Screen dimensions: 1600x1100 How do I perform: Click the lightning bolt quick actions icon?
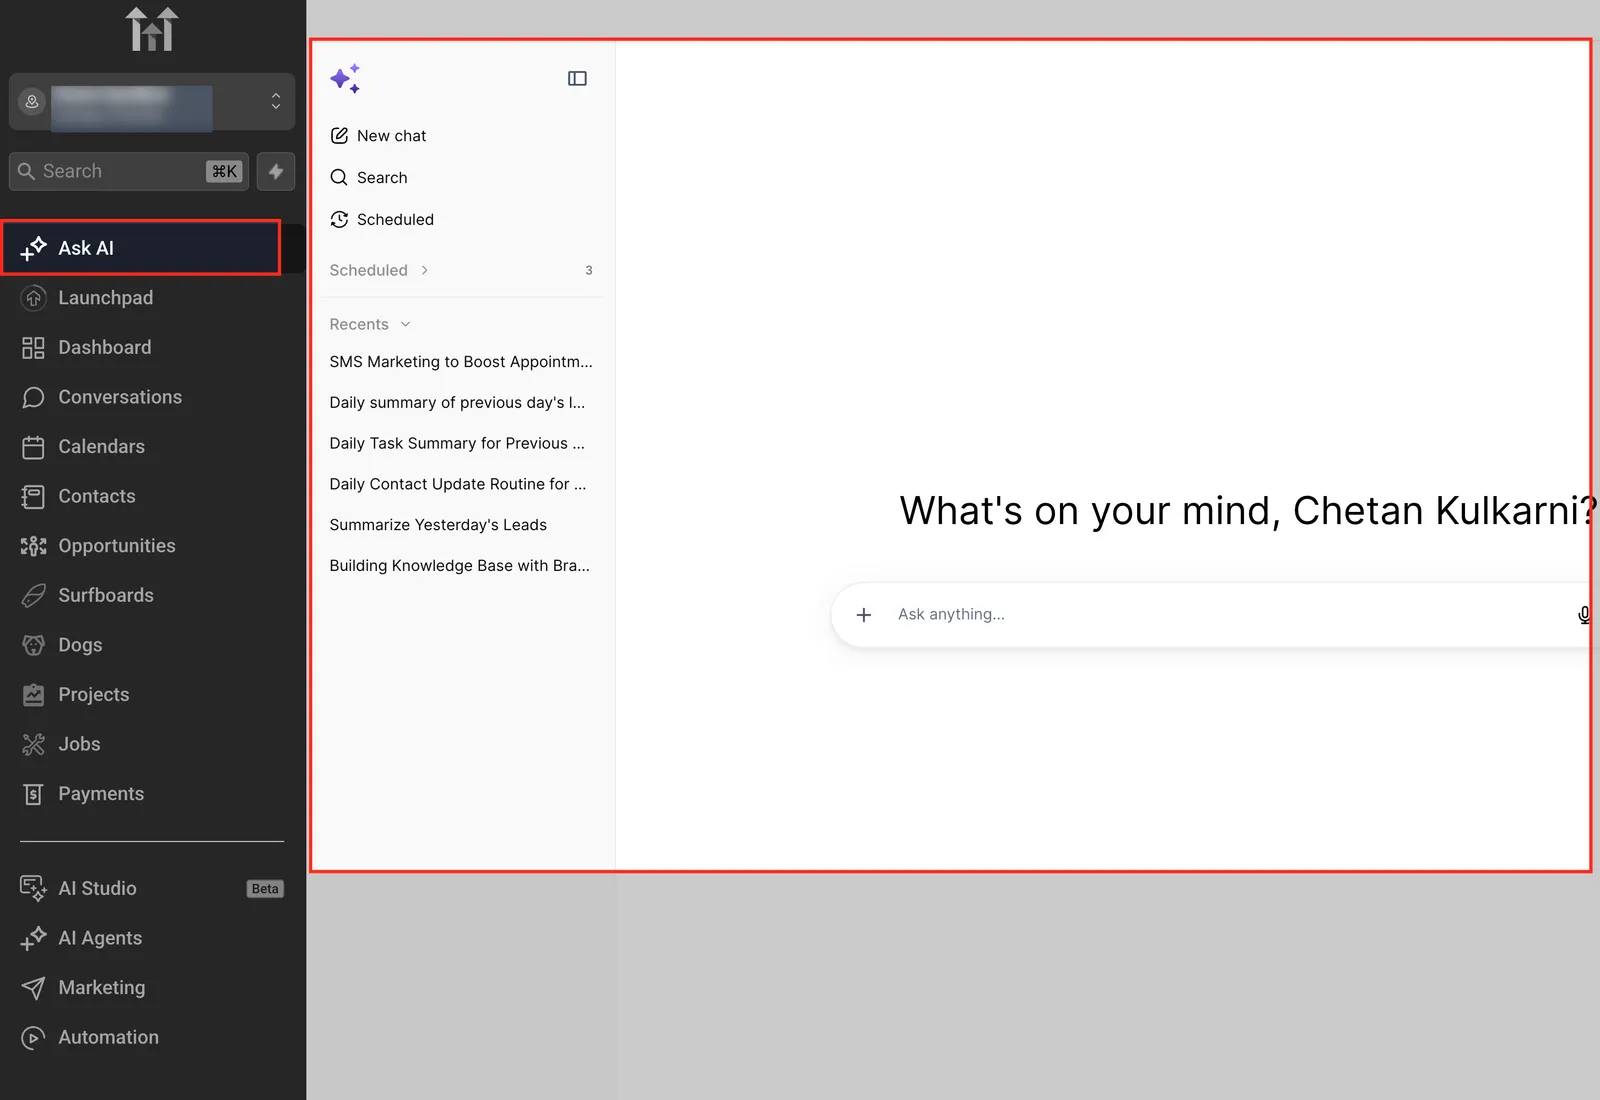pos(276,172)
